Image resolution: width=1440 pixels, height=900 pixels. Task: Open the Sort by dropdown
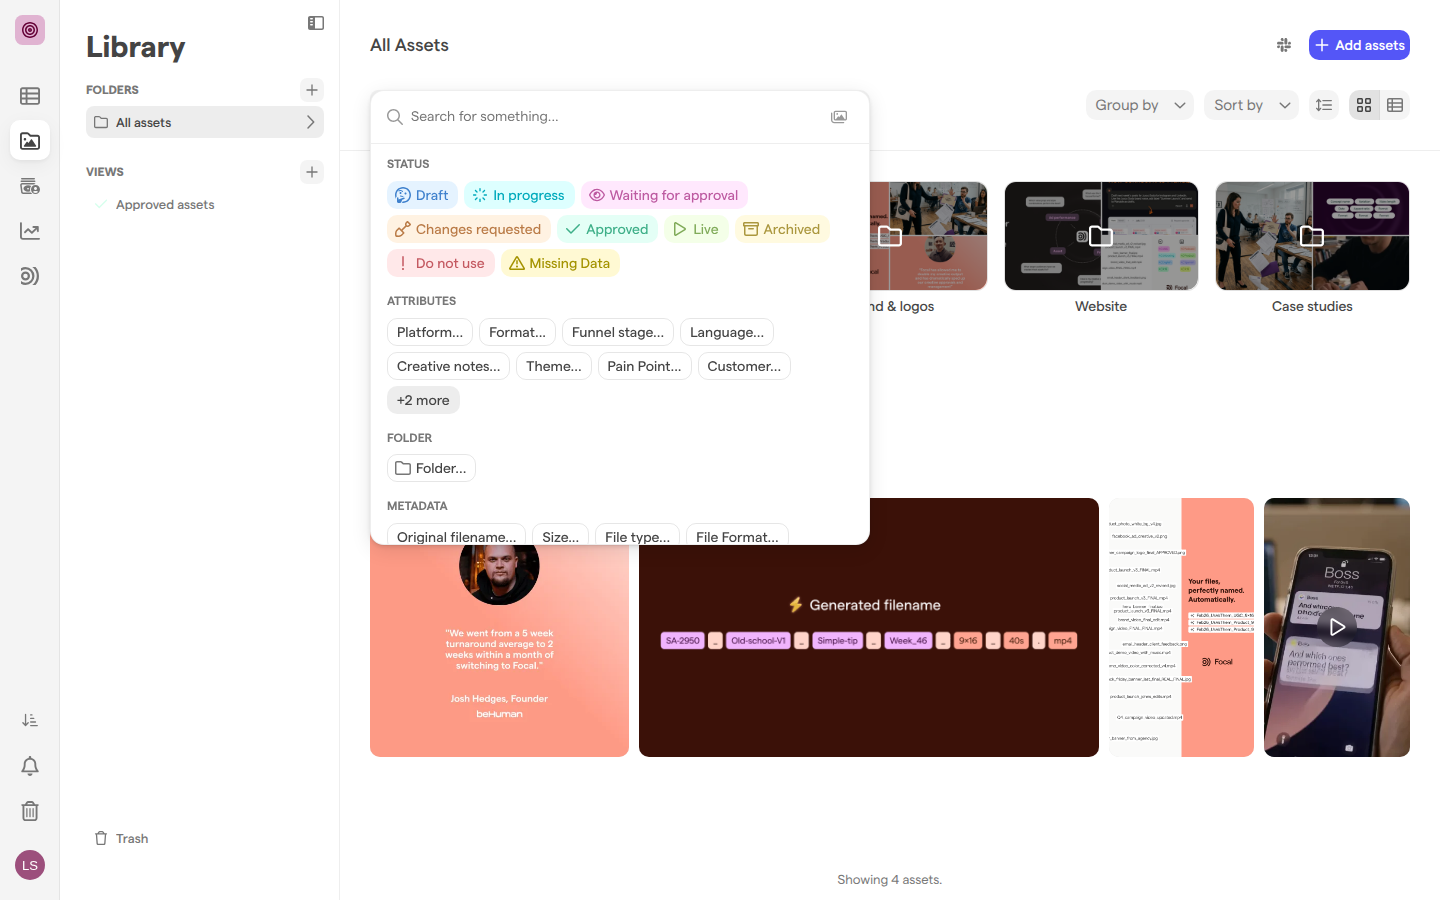[1252, 105]
